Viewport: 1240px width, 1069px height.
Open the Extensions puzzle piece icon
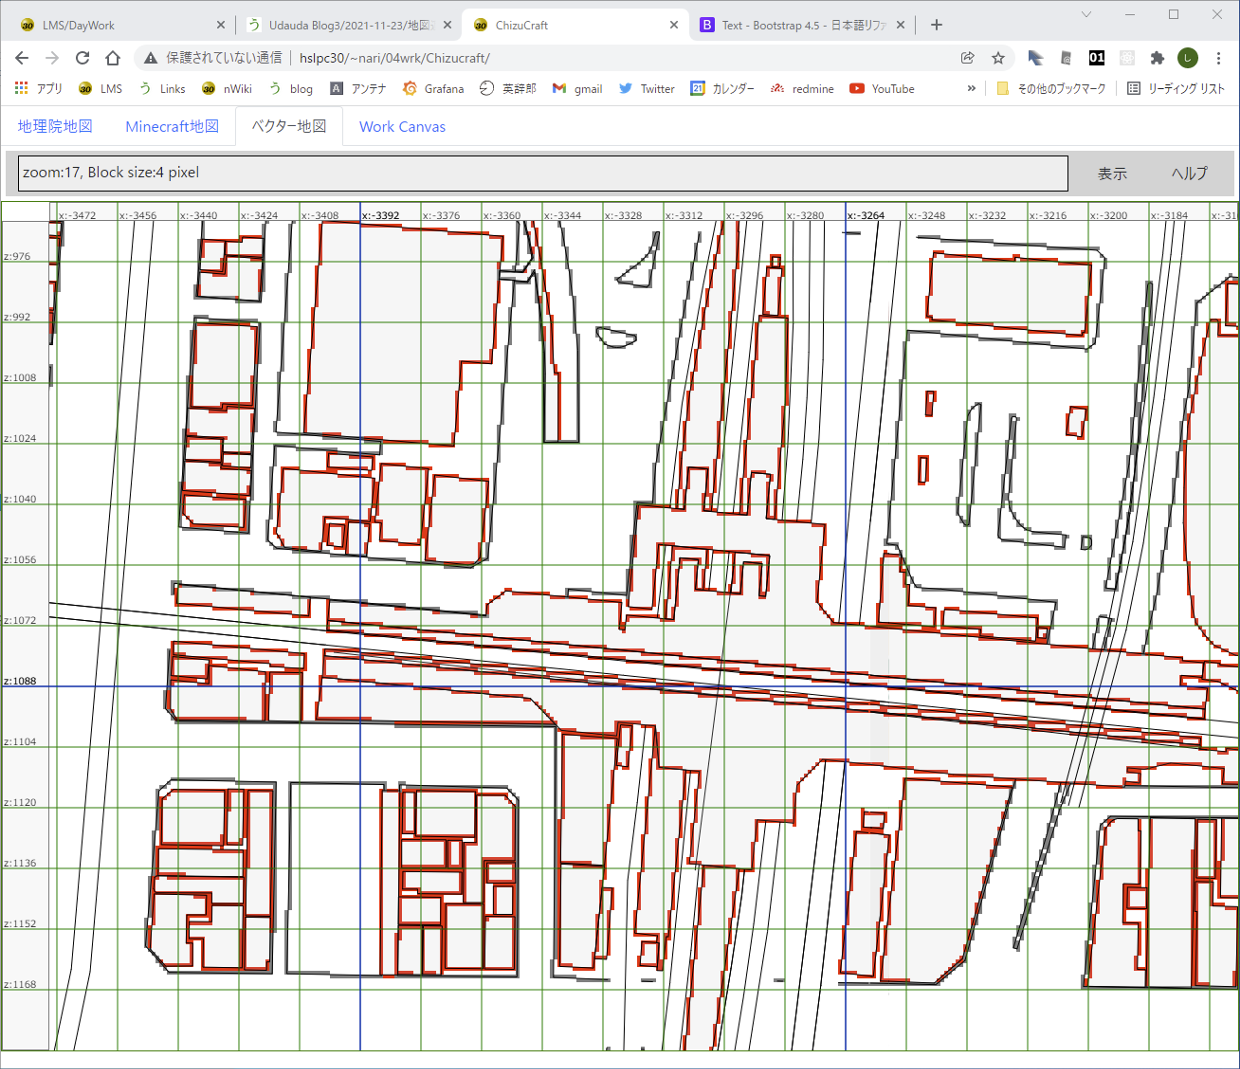point(1157,58)
